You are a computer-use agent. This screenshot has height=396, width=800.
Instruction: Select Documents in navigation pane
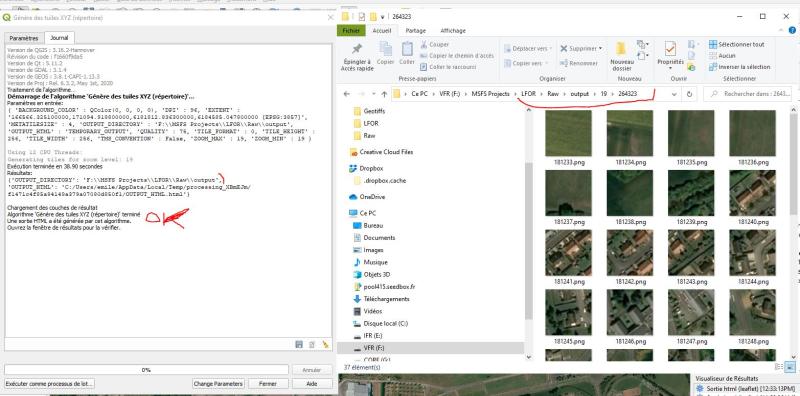[374, 238]
